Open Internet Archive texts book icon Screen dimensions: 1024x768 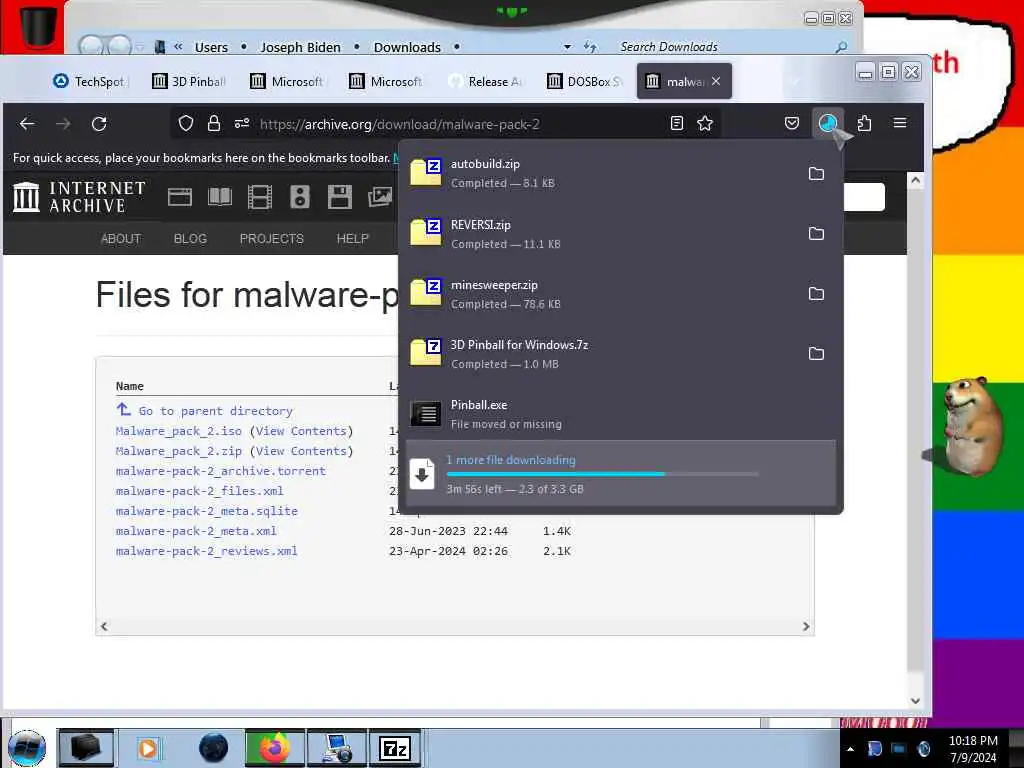click(x=219, y=197)
